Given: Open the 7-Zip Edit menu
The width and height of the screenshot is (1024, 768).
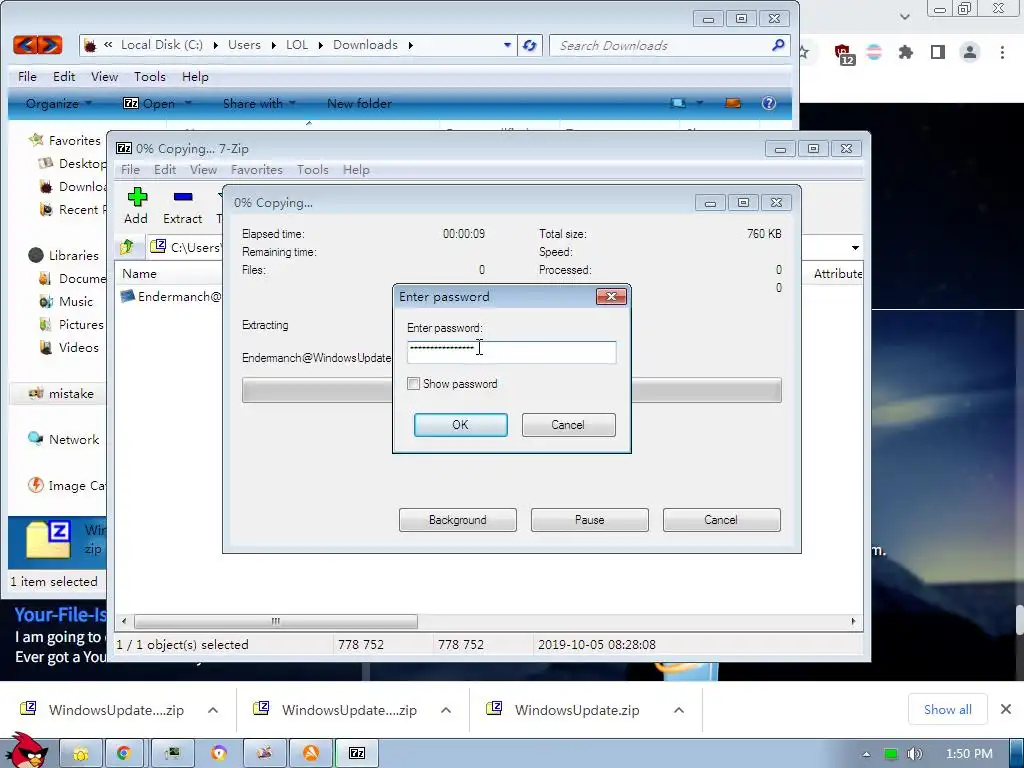Looking at the screenshot, I should pos(165,170).
